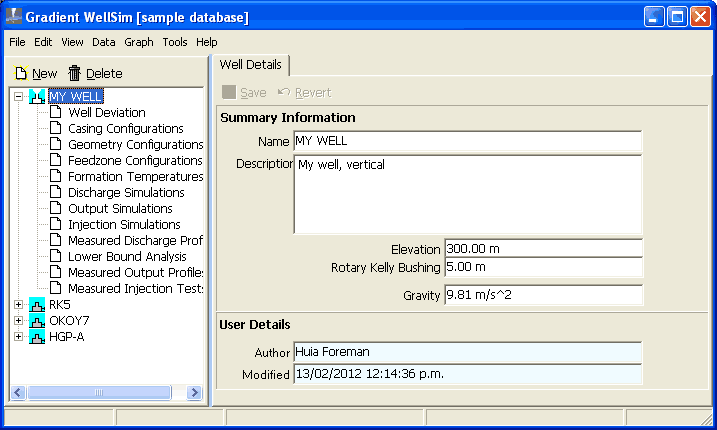
Task: Click the Lower Bound Analysis page icon
Action: (55, 256)
